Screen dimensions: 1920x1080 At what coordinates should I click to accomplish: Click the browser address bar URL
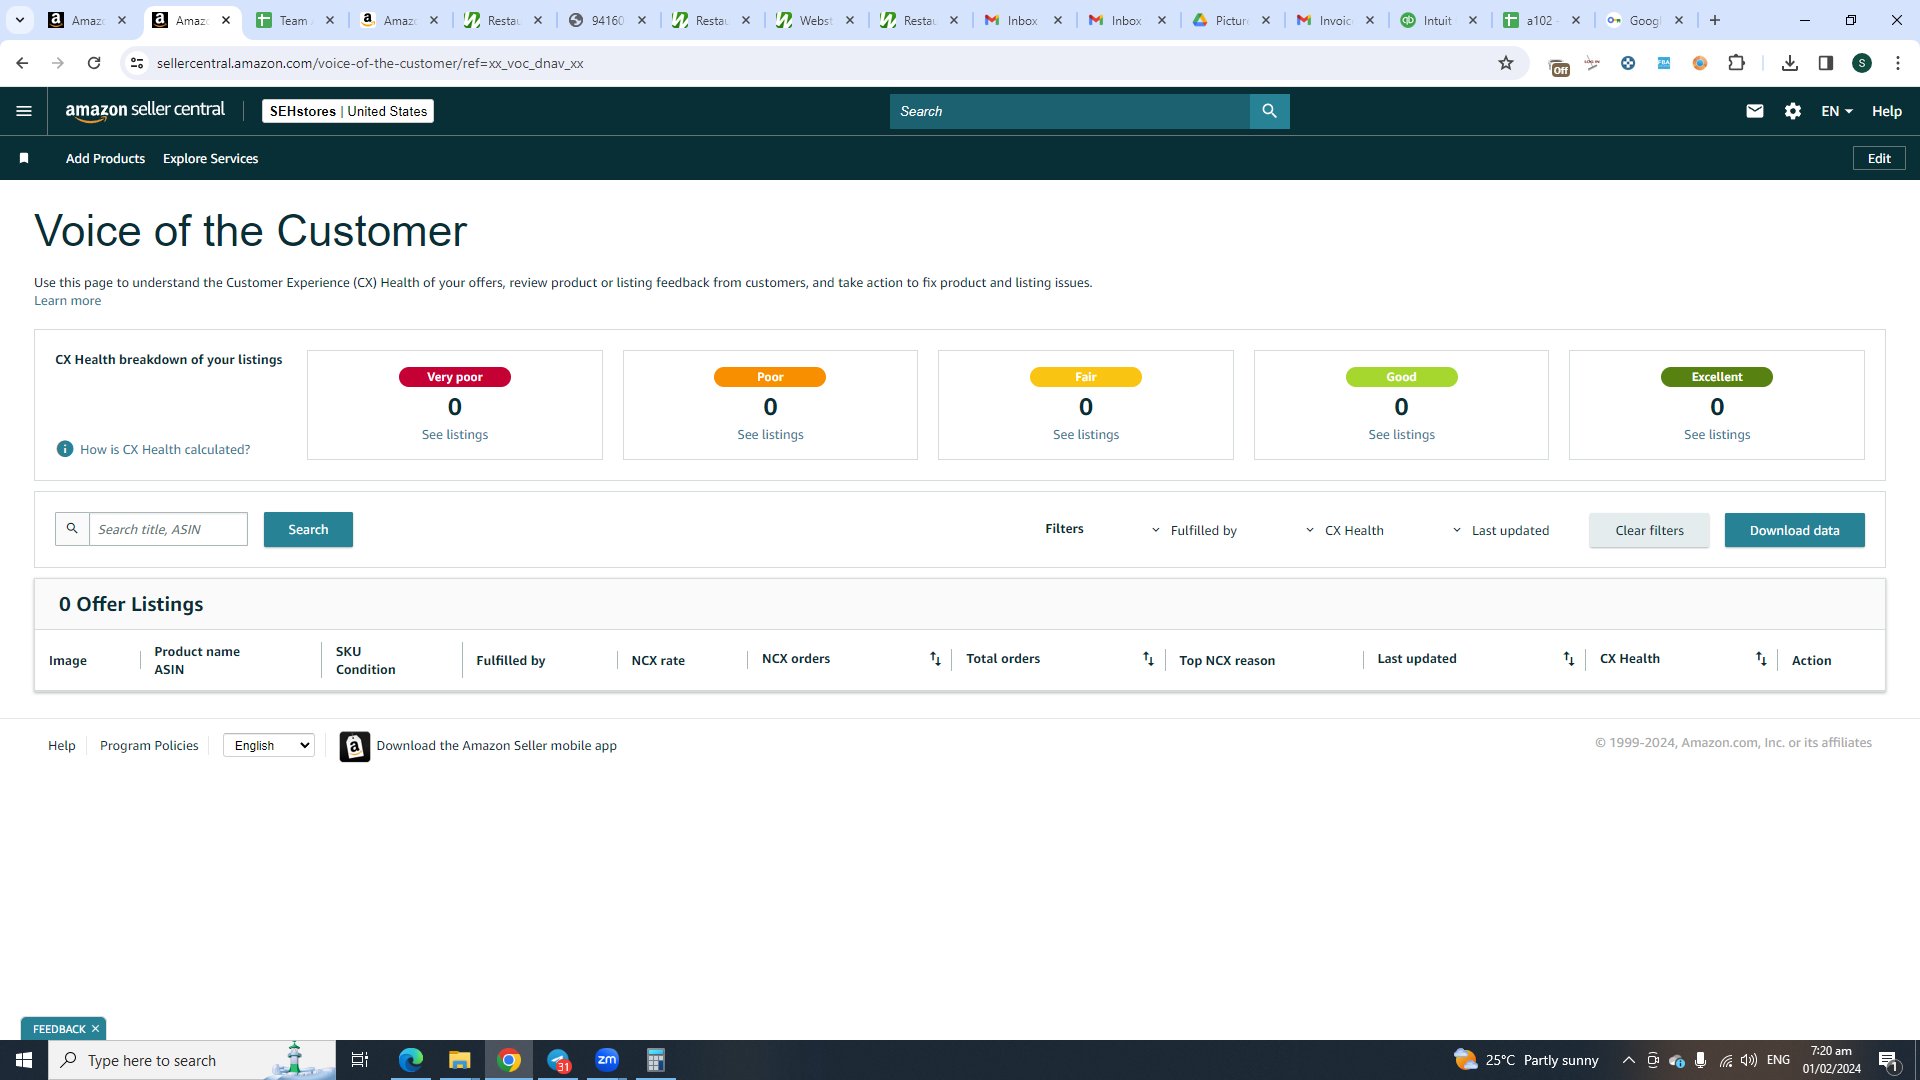[x=370, y=63]
